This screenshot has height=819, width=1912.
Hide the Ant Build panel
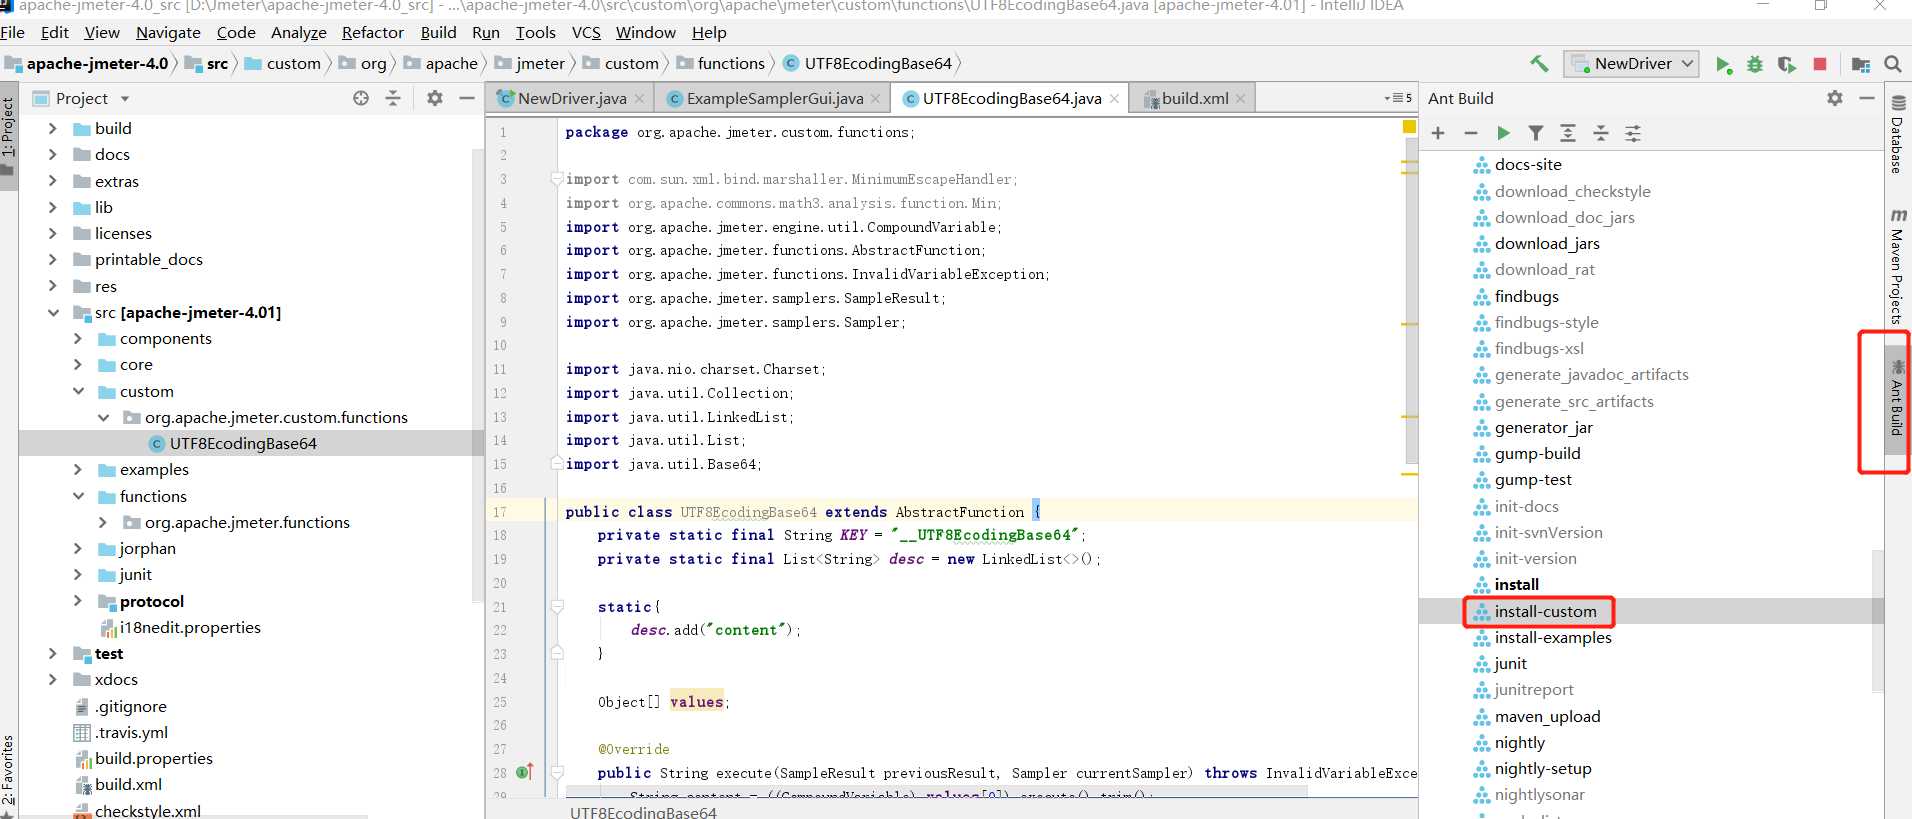1866,98
